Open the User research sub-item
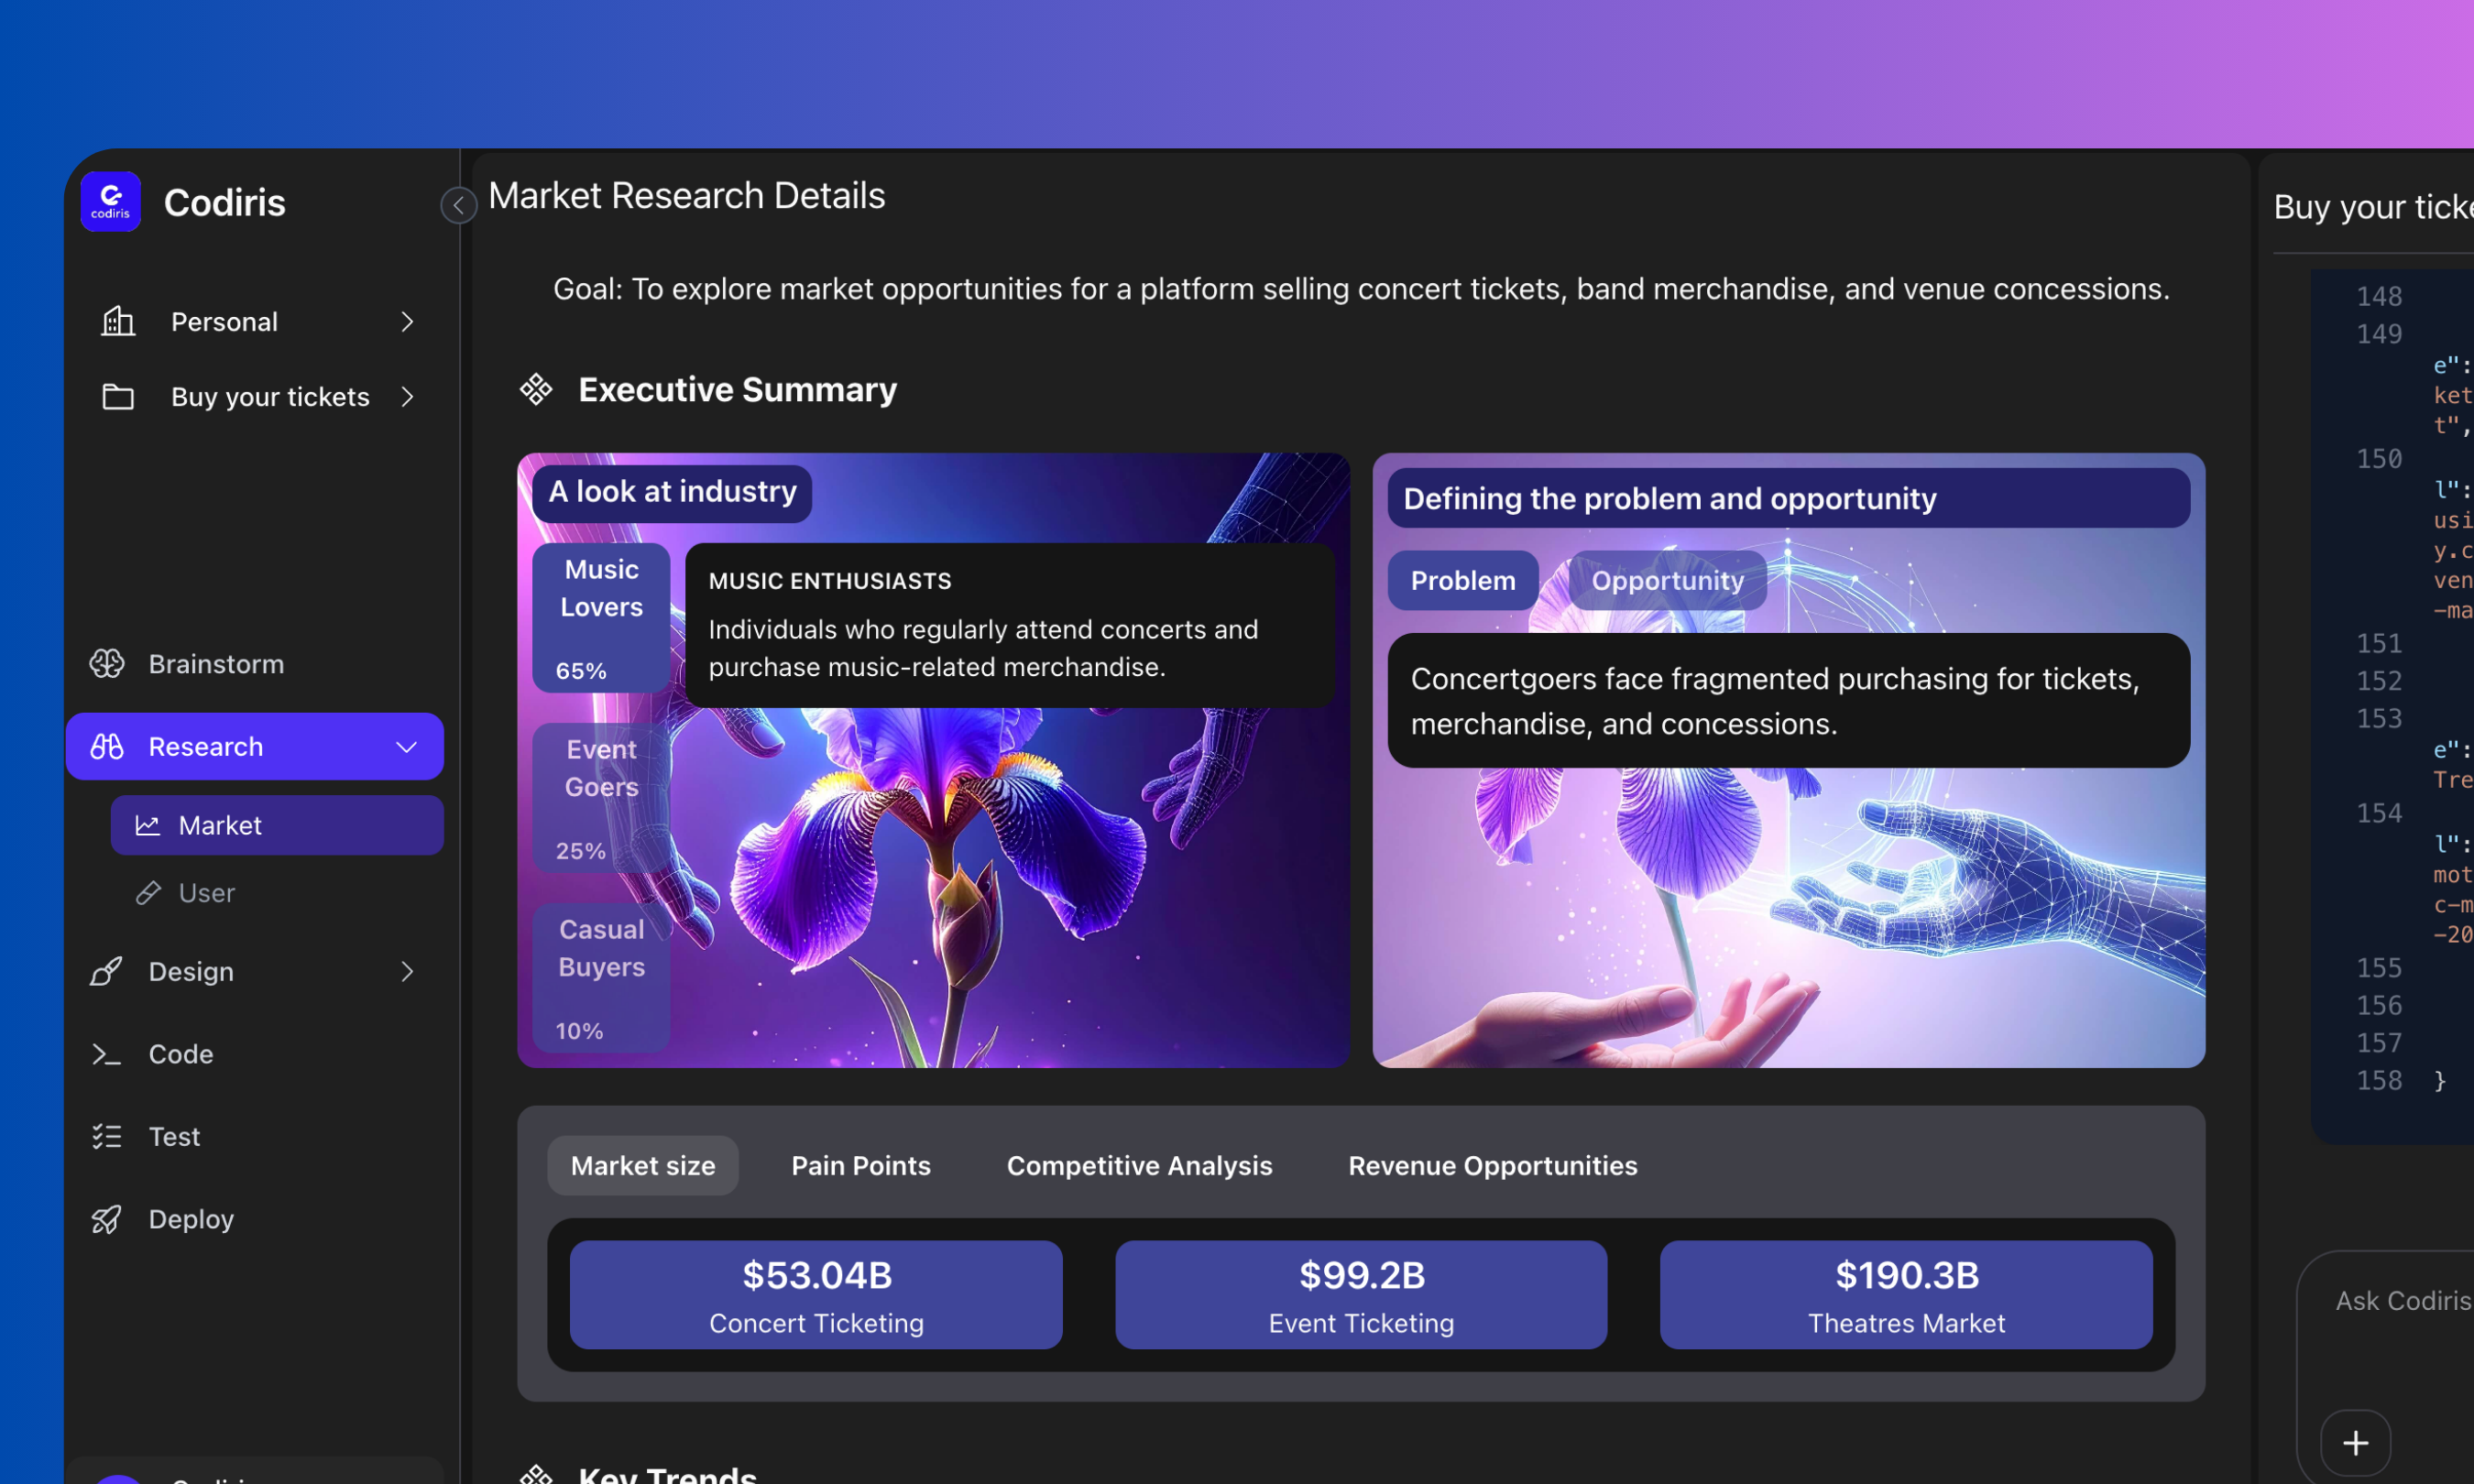This screenshot has height=1484, width=2474. pos(206,893)
